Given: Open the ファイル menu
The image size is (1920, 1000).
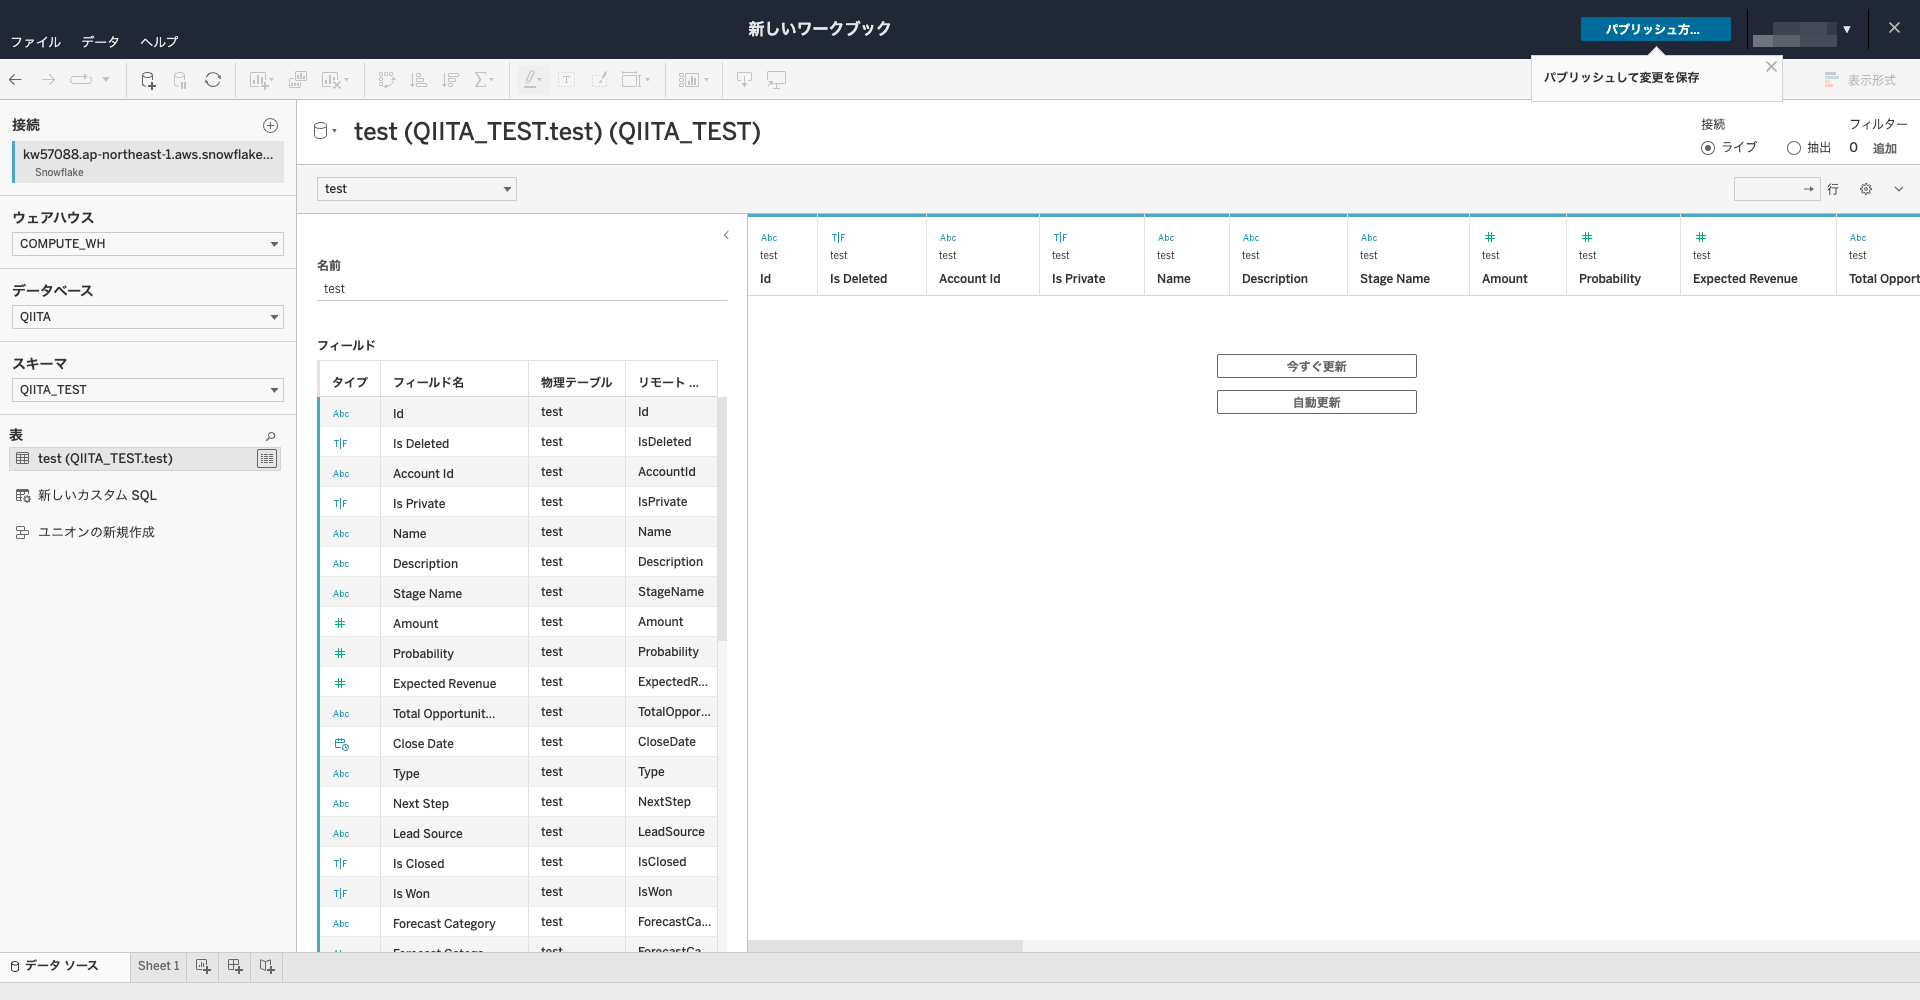Looking at the screenshot, I should [36, 42].
